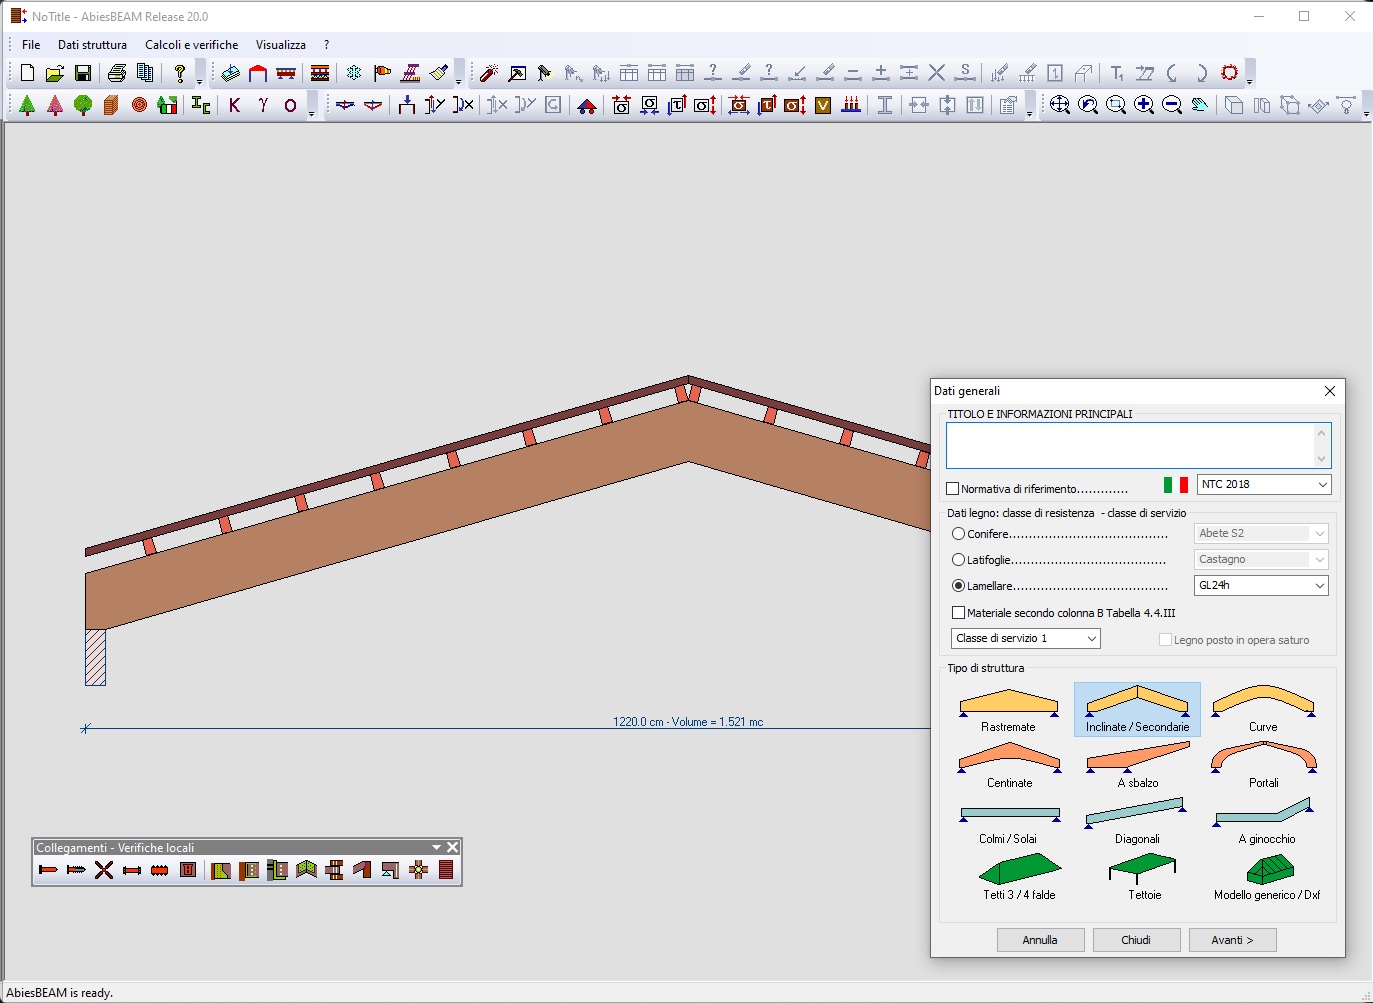Click the X cross icon in the top toolbar
The width and height of the screenshot is (1373, 1003).
click(937, 73)
